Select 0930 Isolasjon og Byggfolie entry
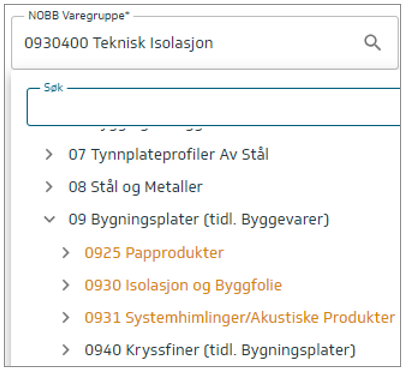Viewport: 406px width, 371px height. pos(183,285)
